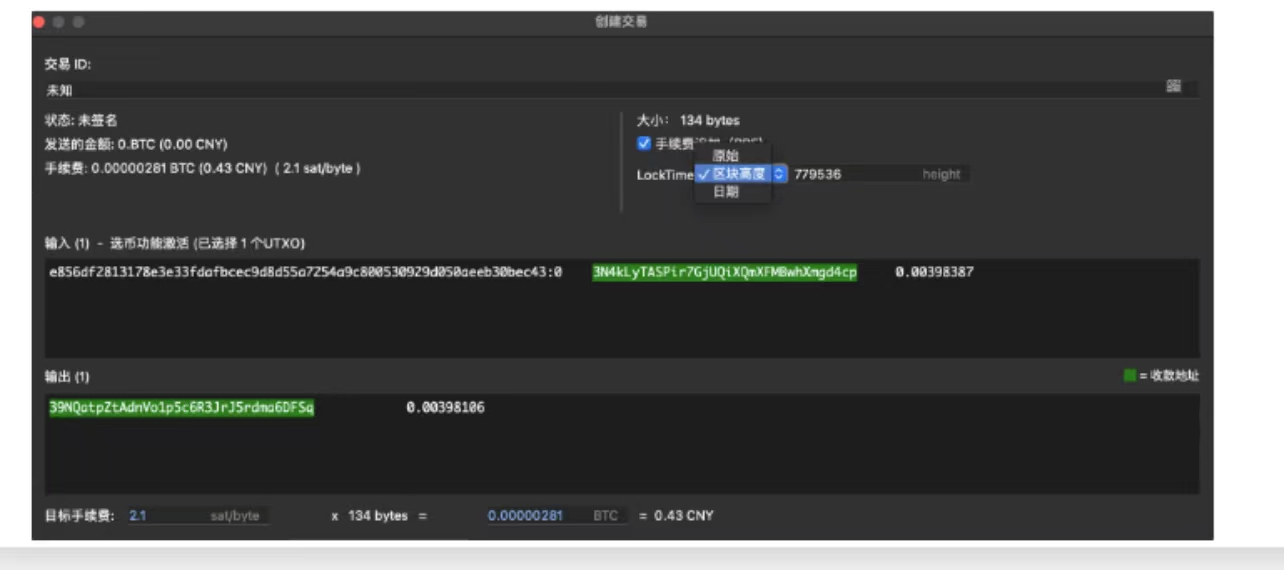This screenshot has width=1284, height=570.
Task: Toggle the 手续费 checkbox
Action: 644,143
